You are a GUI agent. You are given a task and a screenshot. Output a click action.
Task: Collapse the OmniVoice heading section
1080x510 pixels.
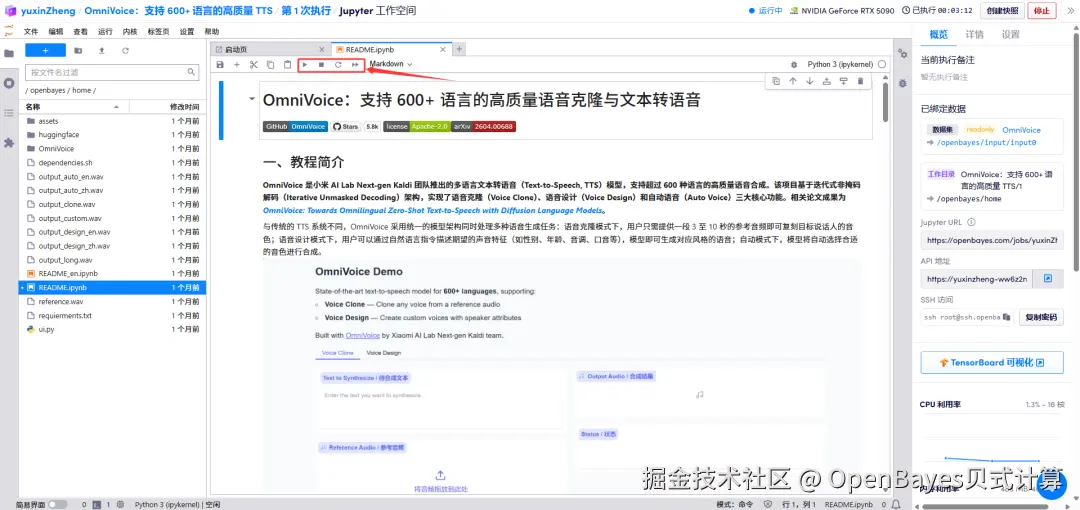click(x=252, y=99)
